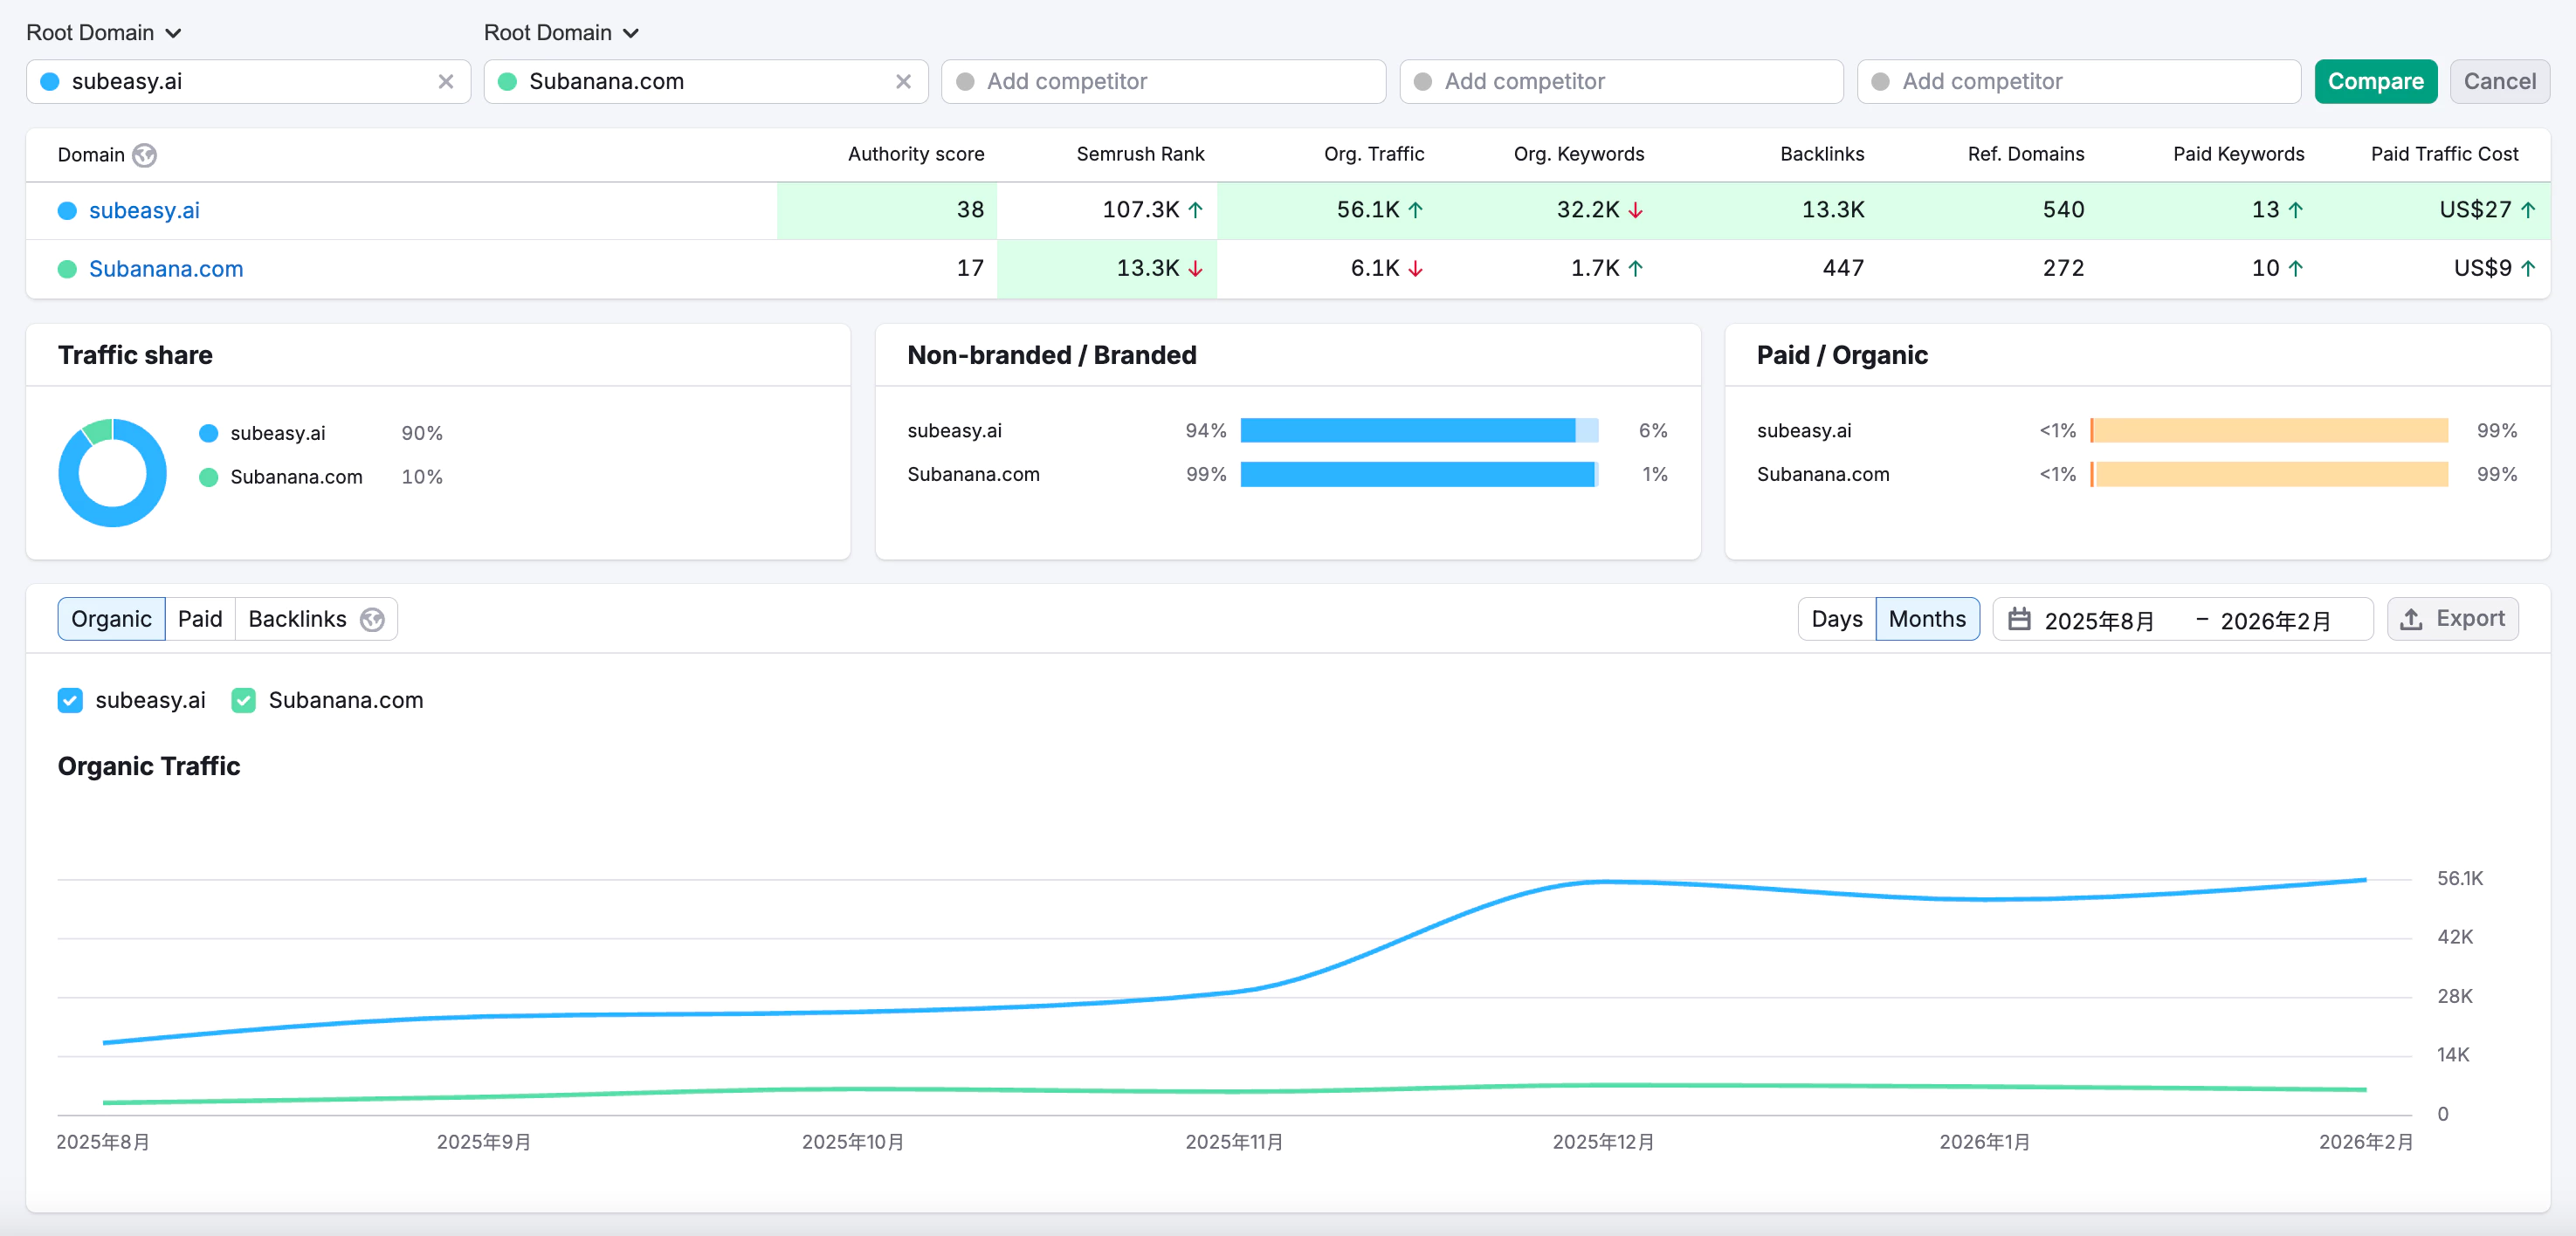Viewport: 2576px width, 1236px height.
Task: Export the chart data
Action: click(x=2452, y=619)
